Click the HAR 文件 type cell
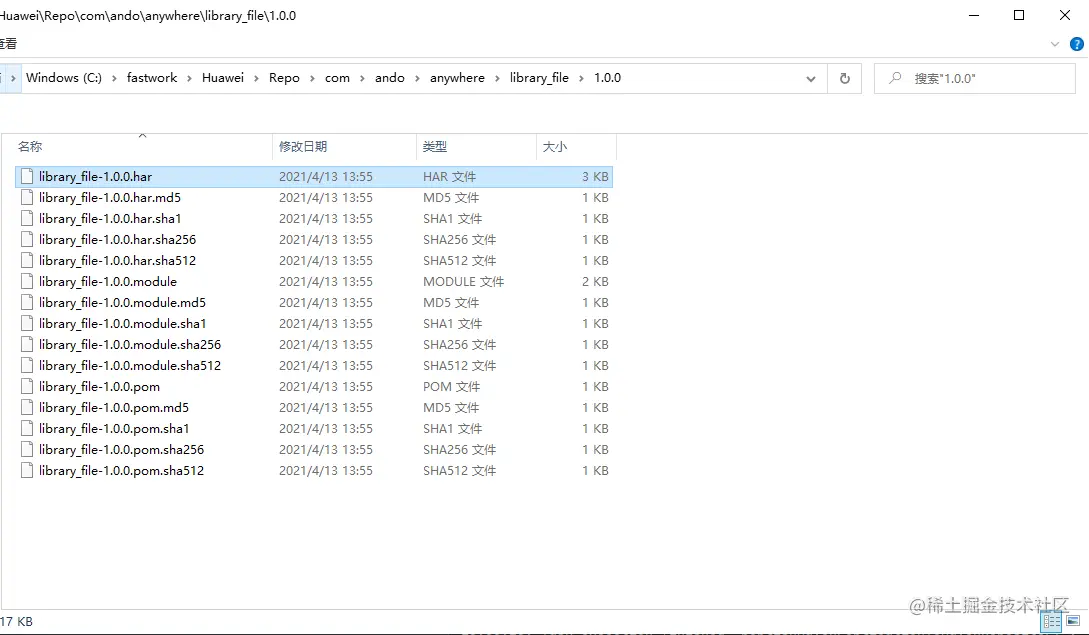Image resolution: width=1089 pixels, height=635 pixels. point(449,176)
